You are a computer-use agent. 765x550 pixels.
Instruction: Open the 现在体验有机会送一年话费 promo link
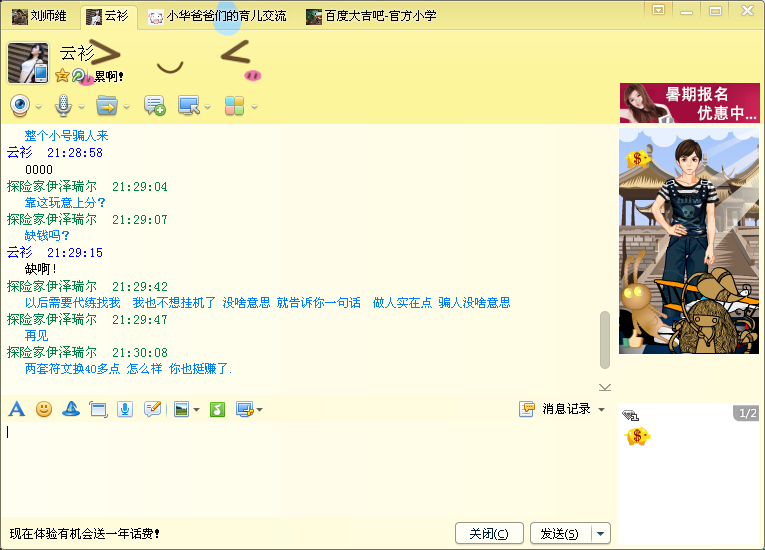point(84,534)
